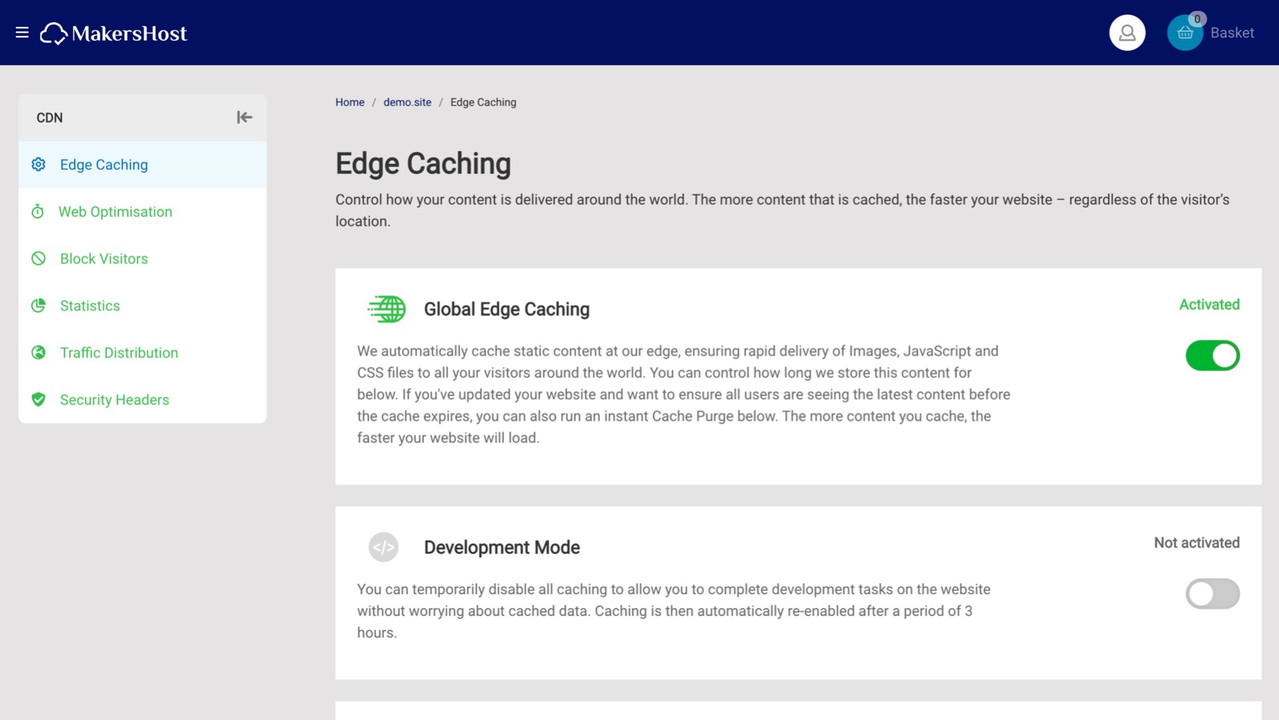
Task: Disable the Global Edge Caching toggle
Action: pyautogui.click(x=1212, y=355)
